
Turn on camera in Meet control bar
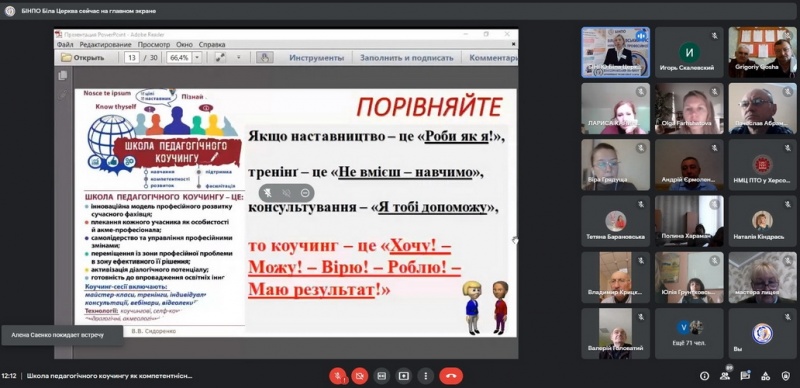[x=360, y=376]
